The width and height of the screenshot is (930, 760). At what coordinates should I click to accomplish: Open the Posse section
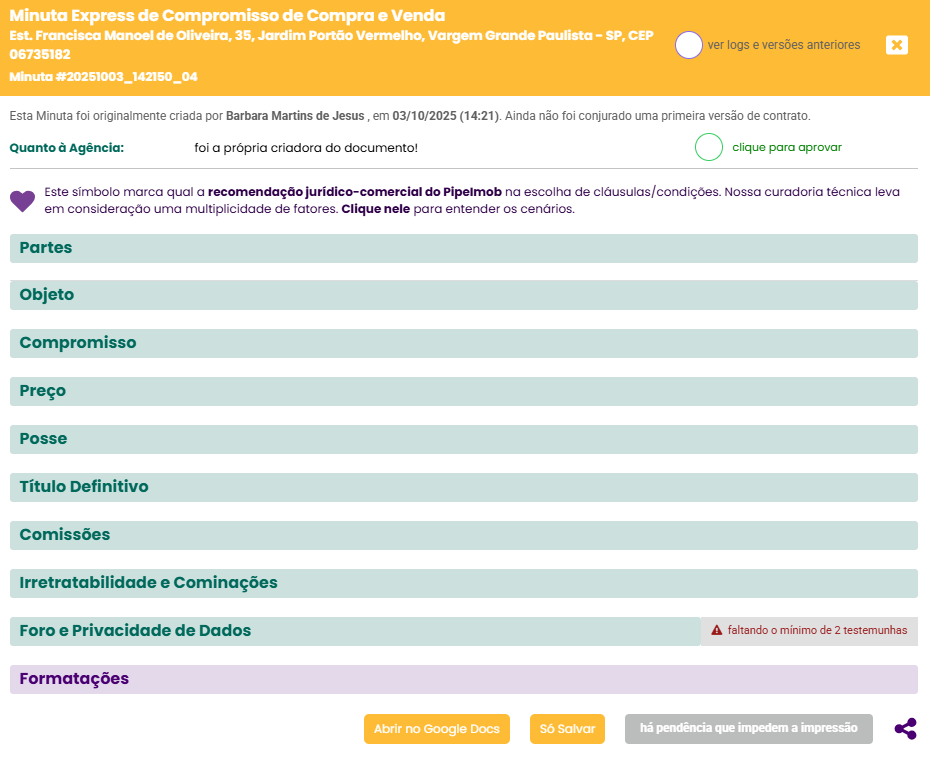point(463,439)
